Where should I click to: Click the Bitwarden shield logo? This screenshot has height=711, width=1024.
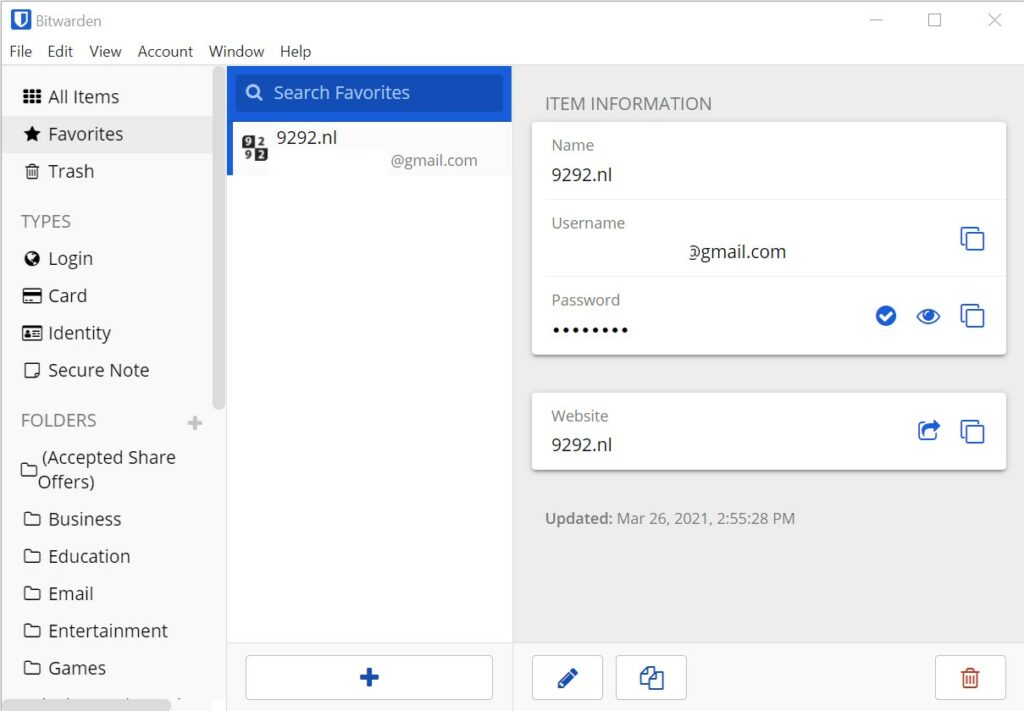21,20
